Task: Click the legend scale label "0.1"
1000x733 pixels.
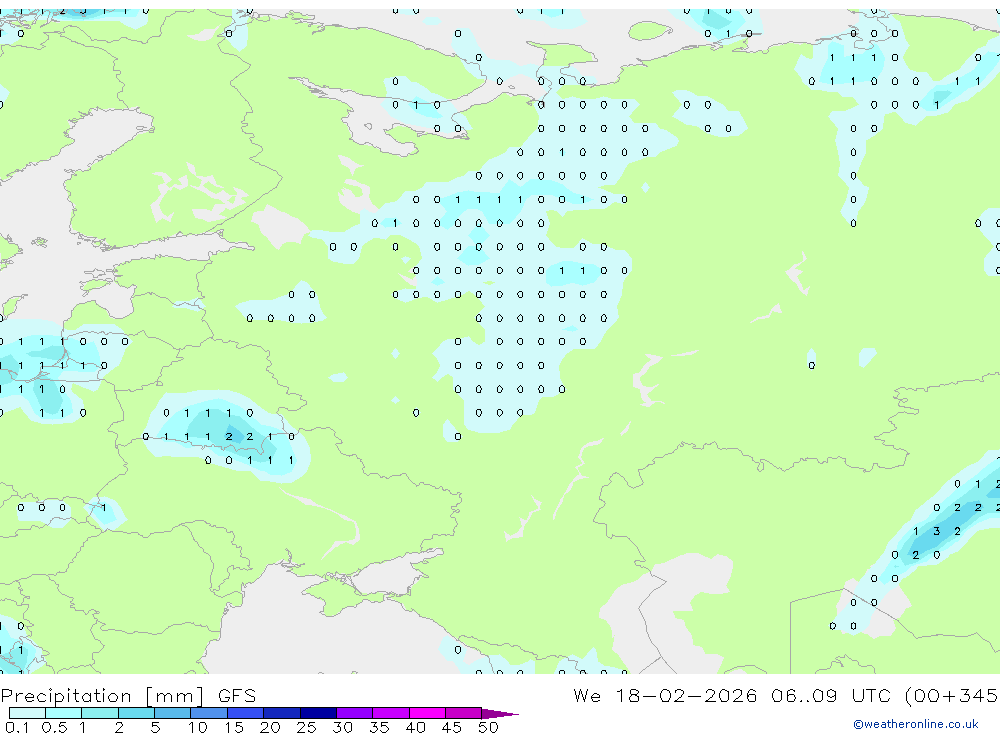Action: 17,727
